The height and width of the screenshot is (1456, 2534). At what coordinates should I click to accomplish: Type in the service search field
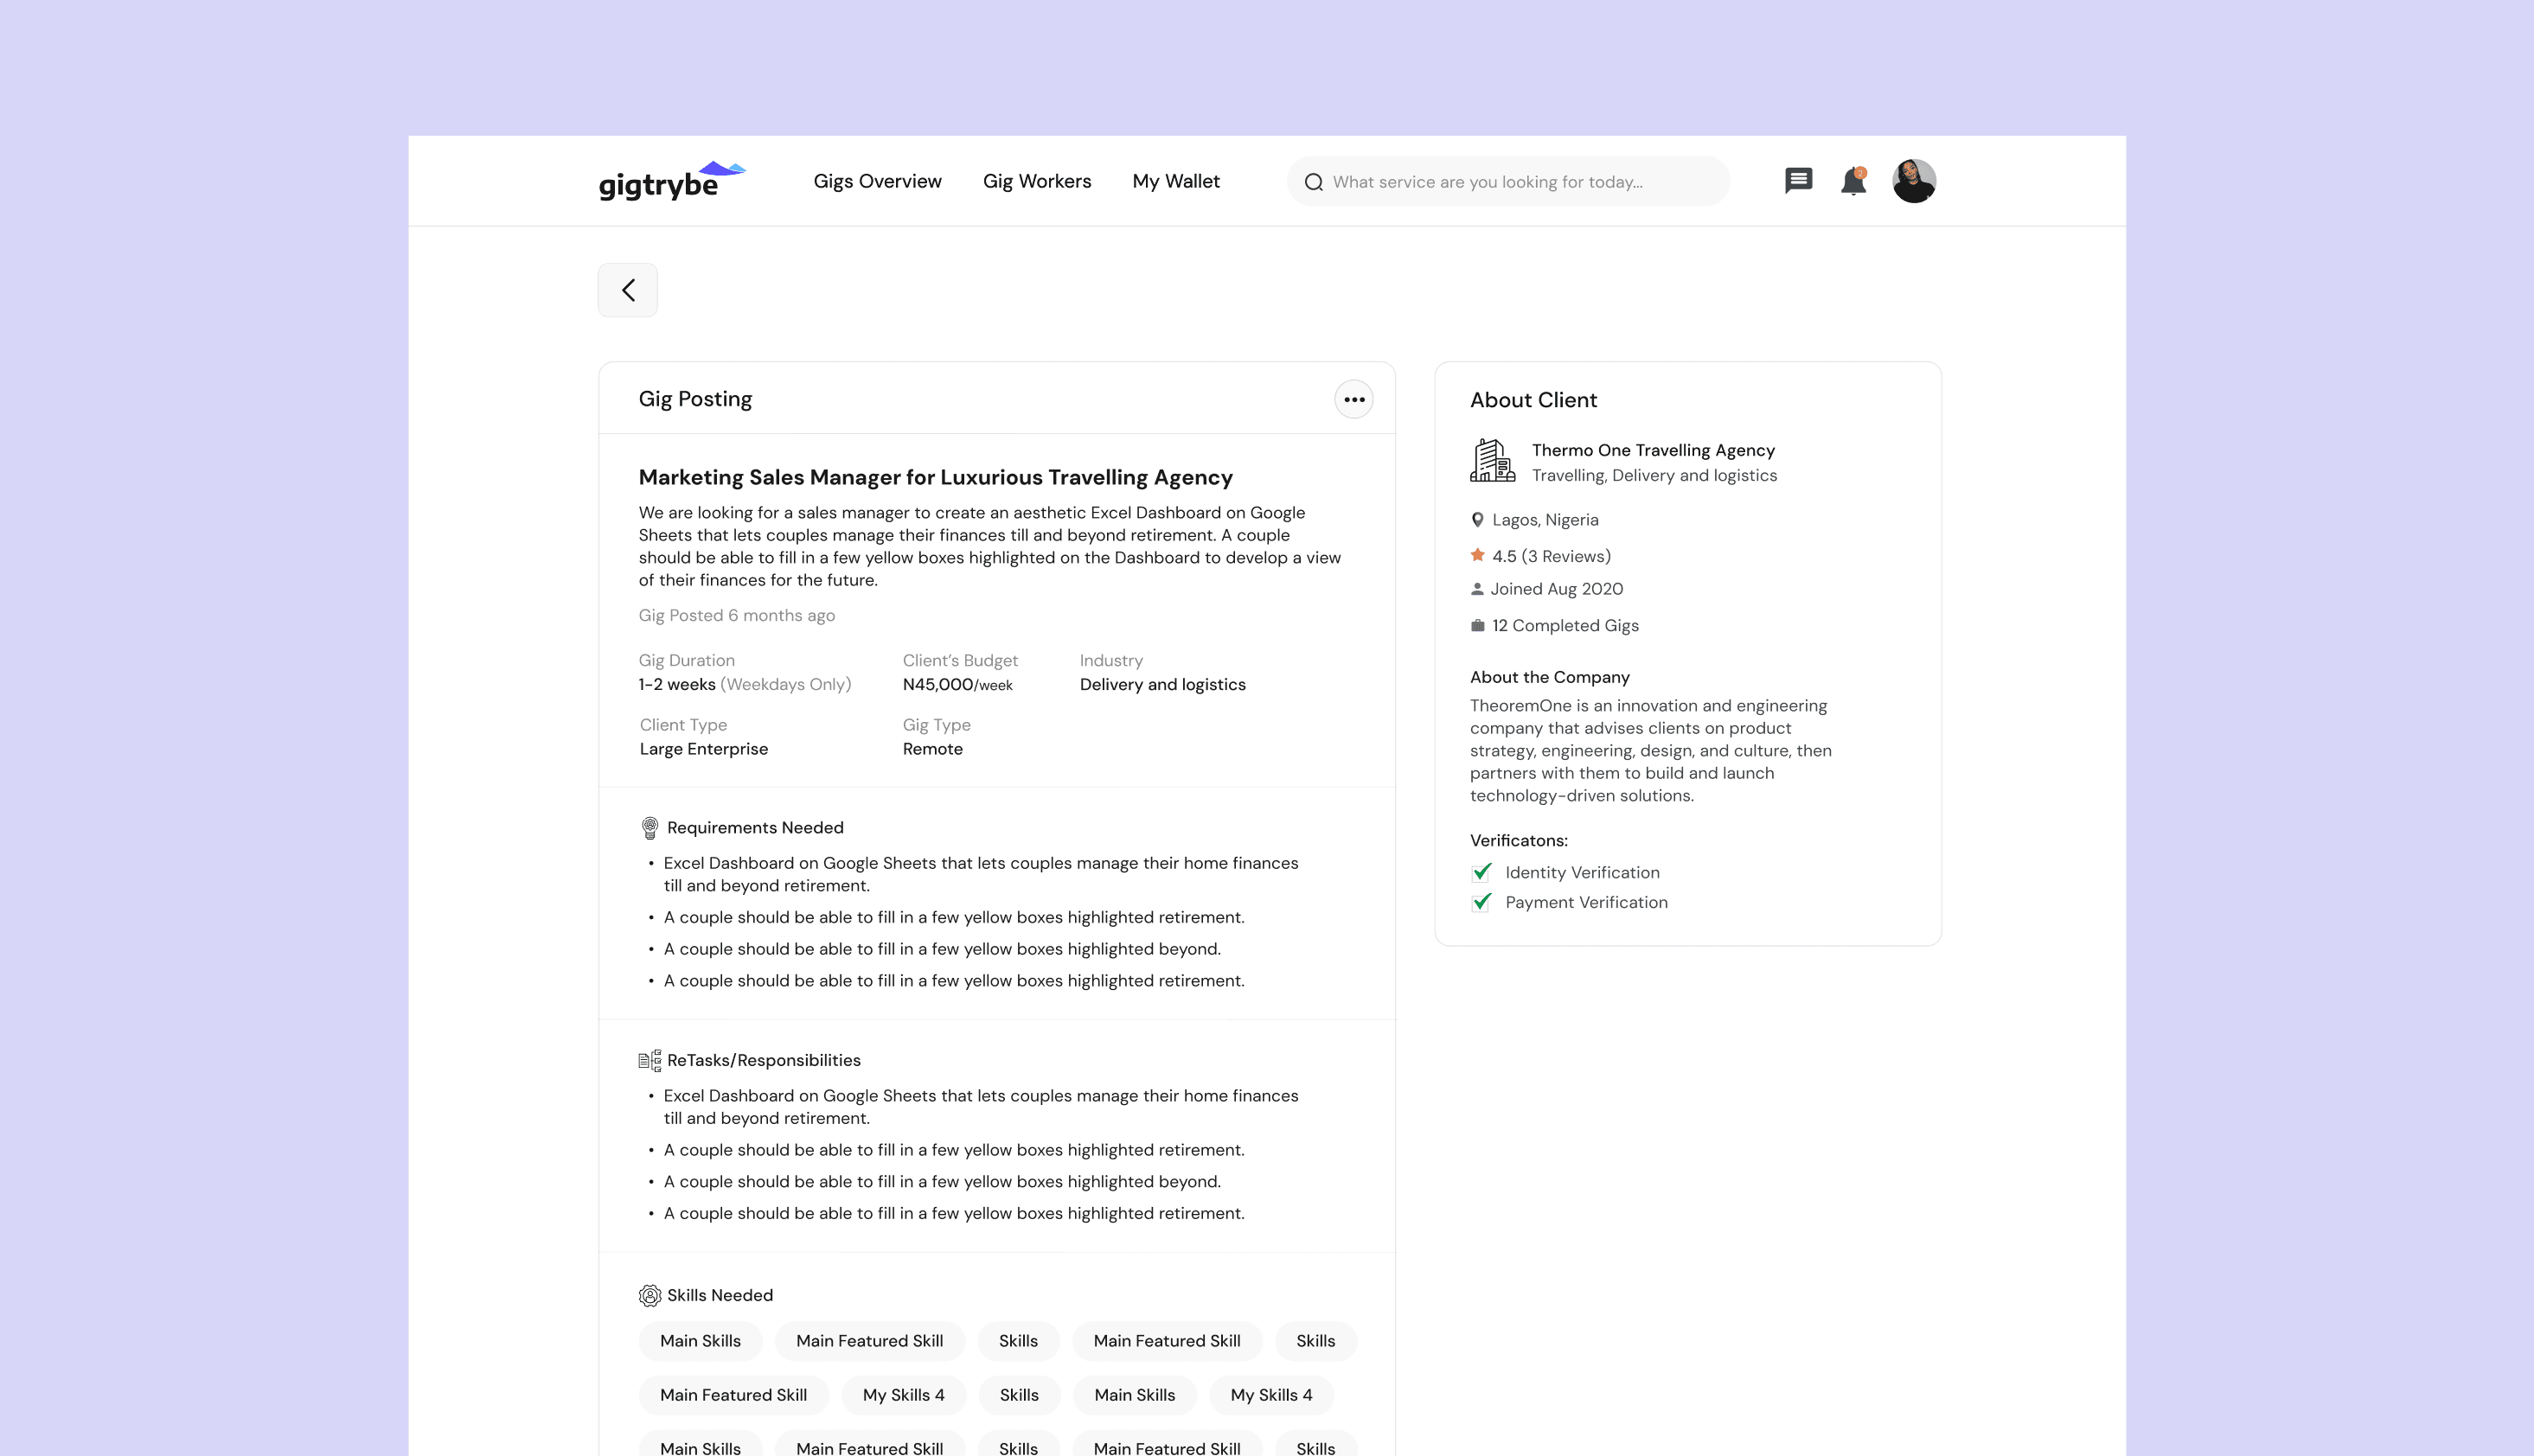pyautogui.click(x=1510, y=182)
